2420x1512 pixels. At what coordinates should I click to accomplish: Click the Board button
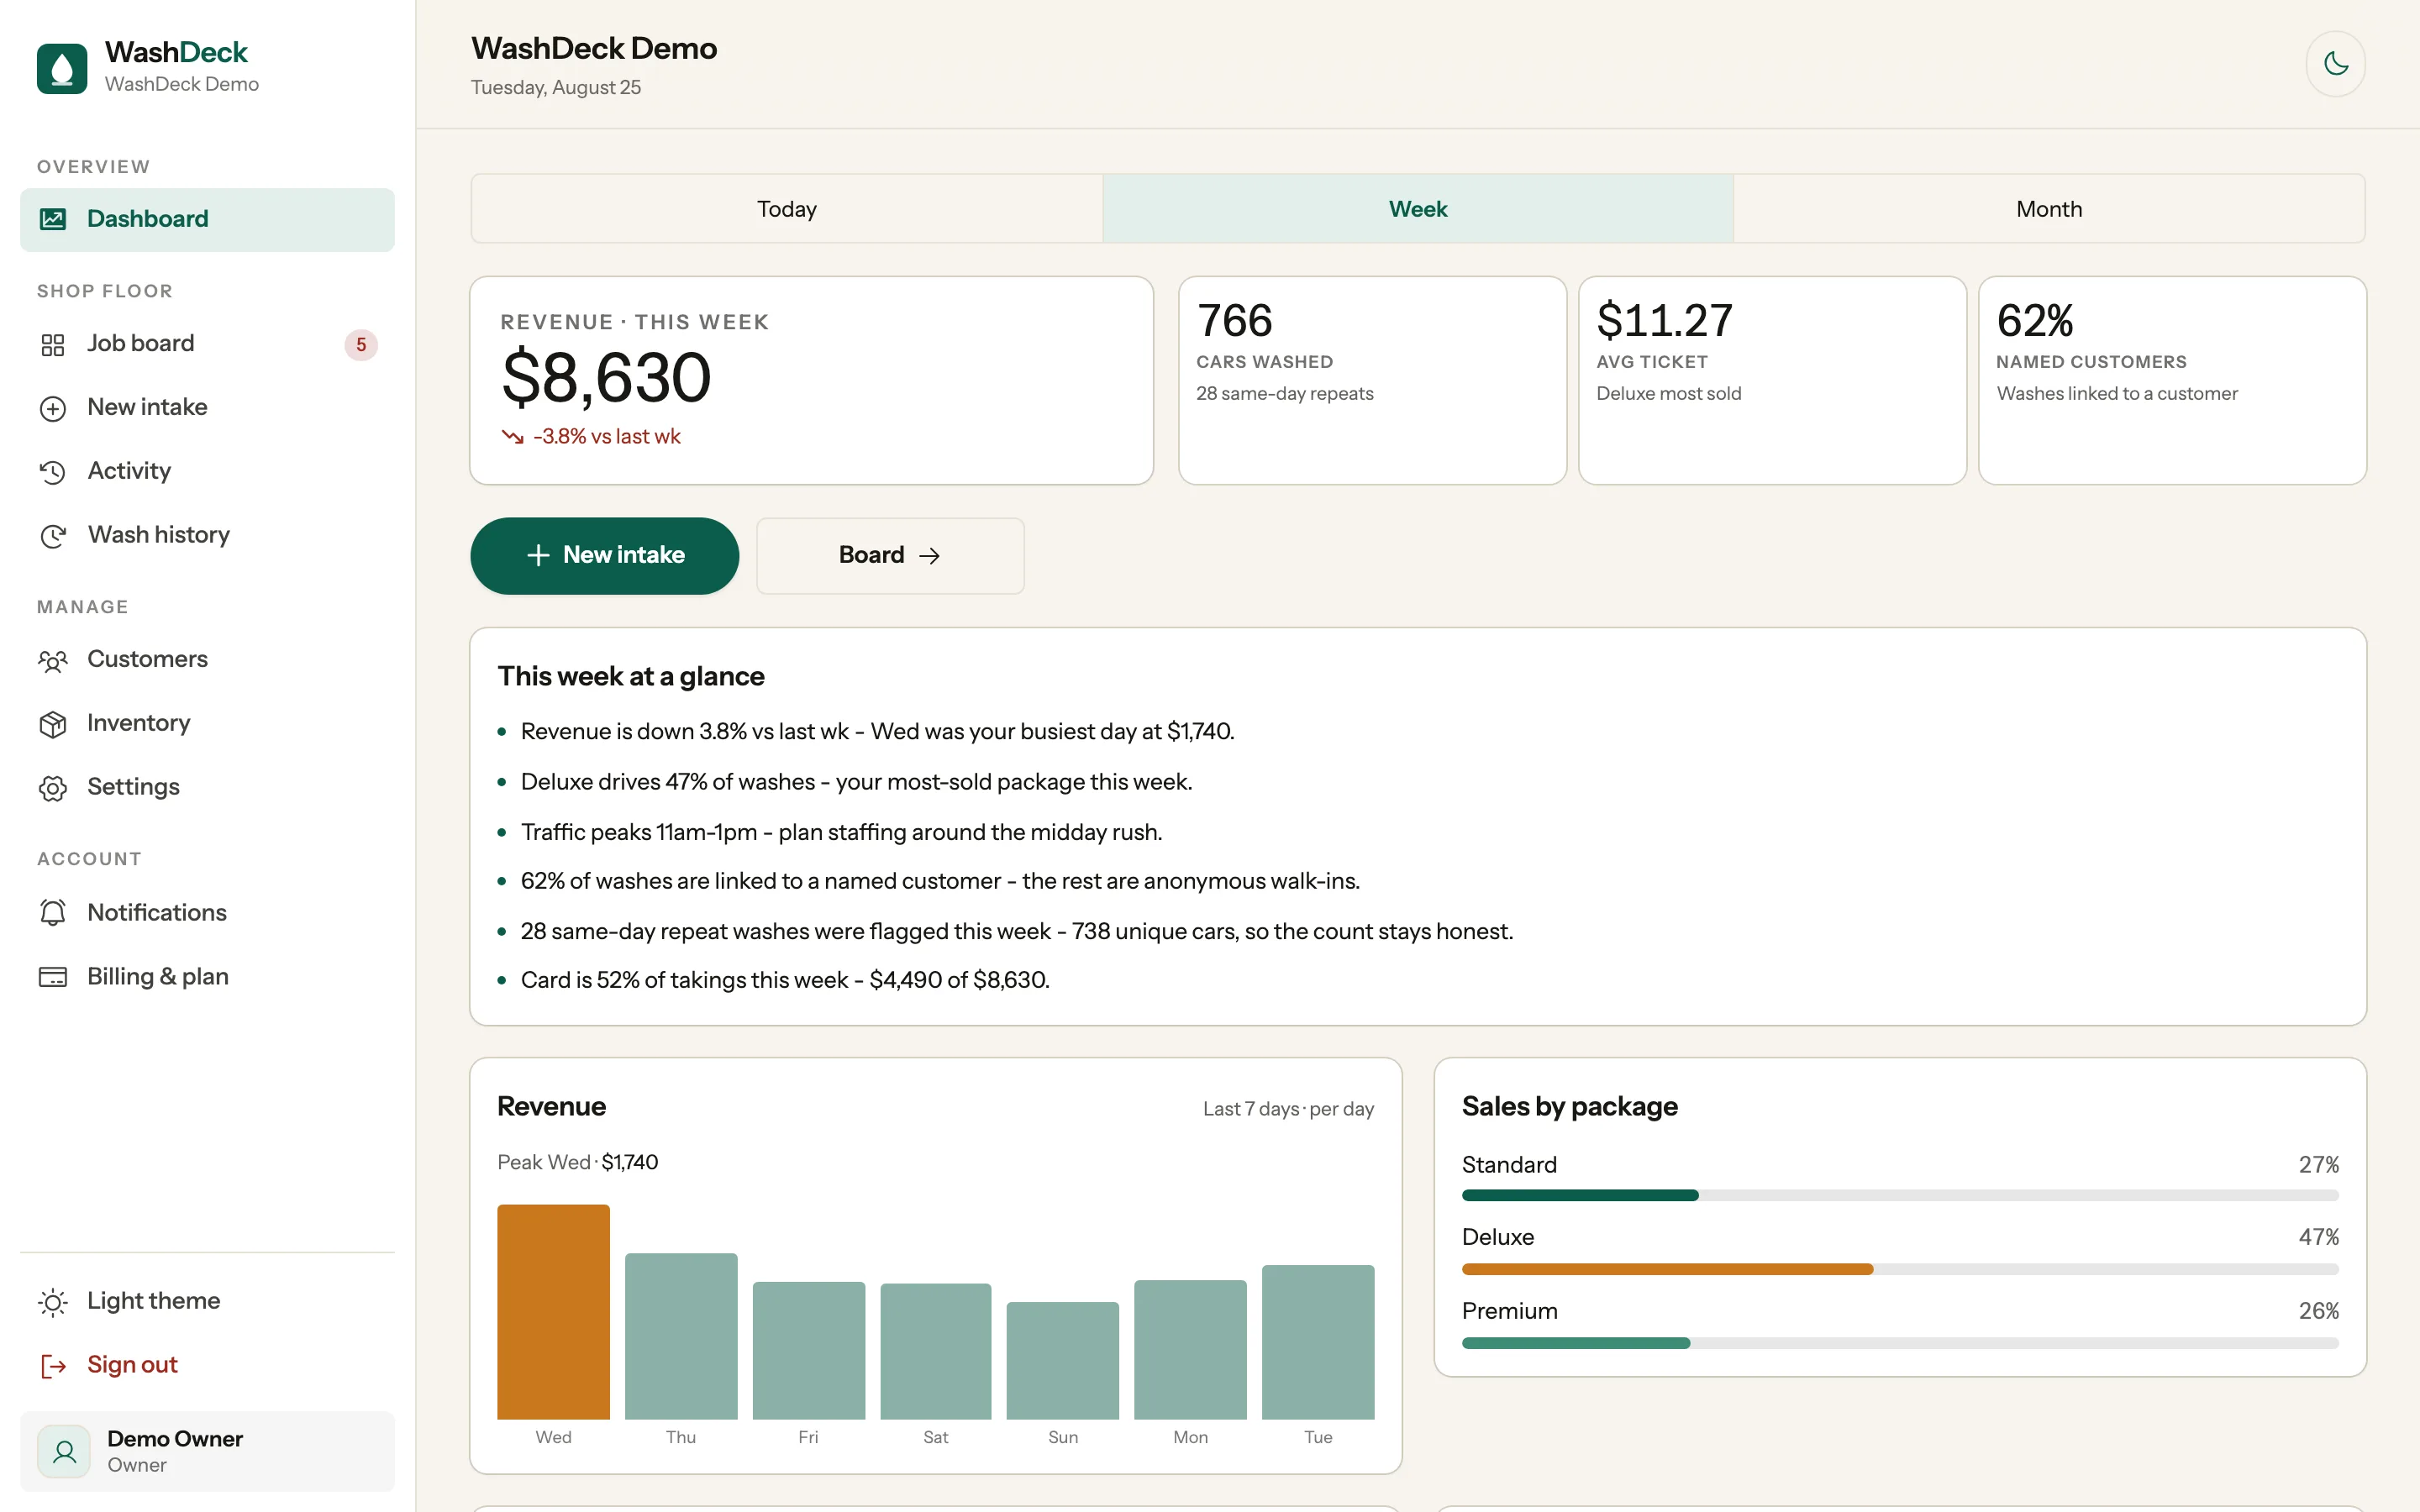click(x=890, y=556)
